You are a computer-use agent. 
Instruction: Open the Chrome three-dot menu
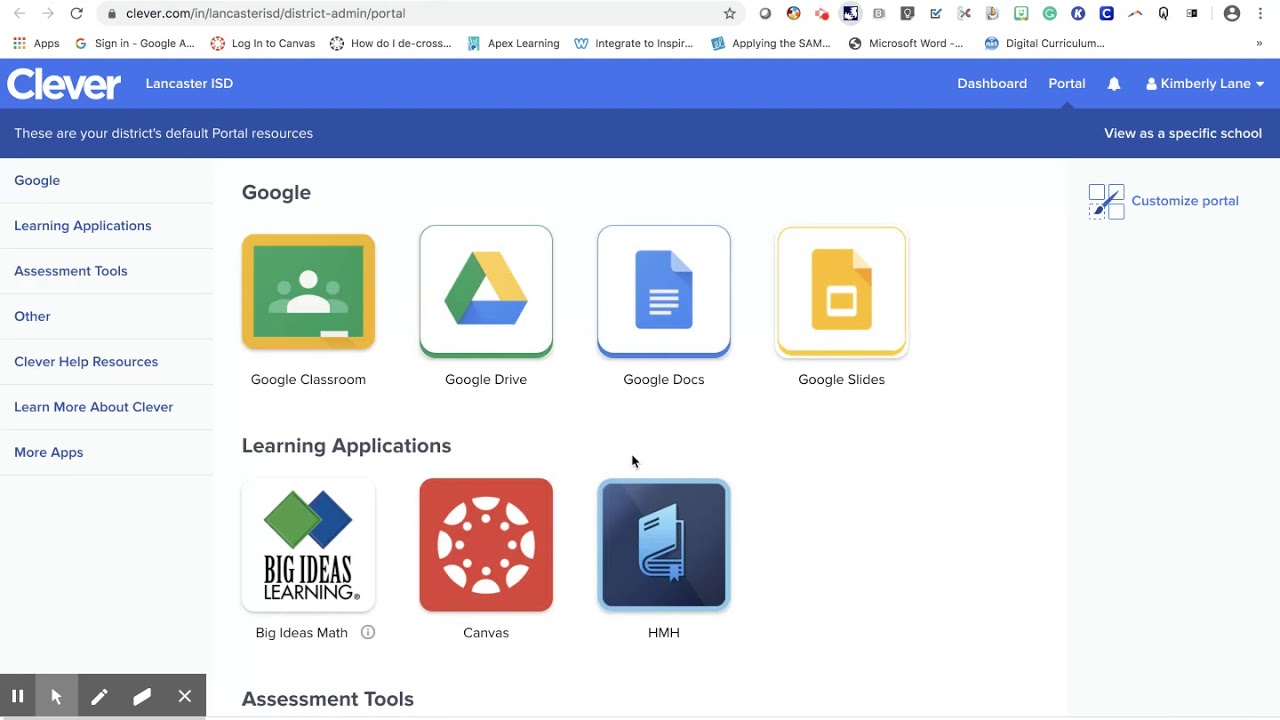pos(1260,13)
